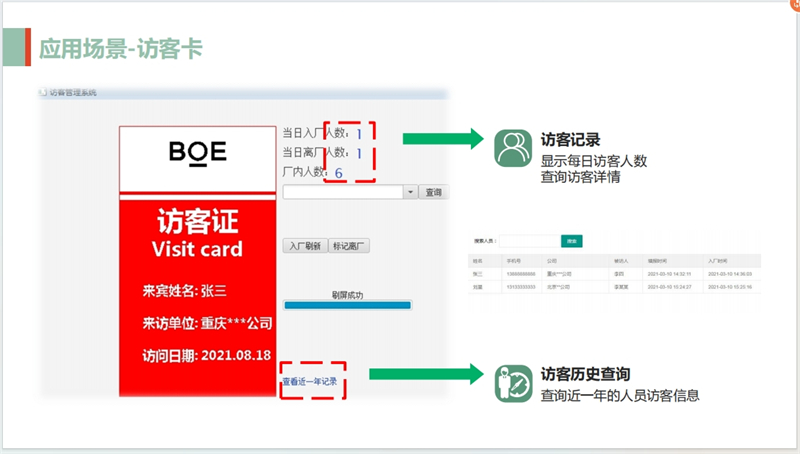Click the 访客历史查询 heading
Viewport: 800px width, 454px height.
585,374
